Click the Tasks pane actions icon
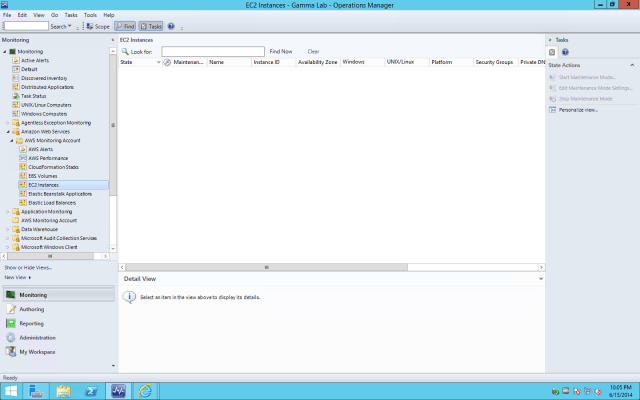 point(552,52)
